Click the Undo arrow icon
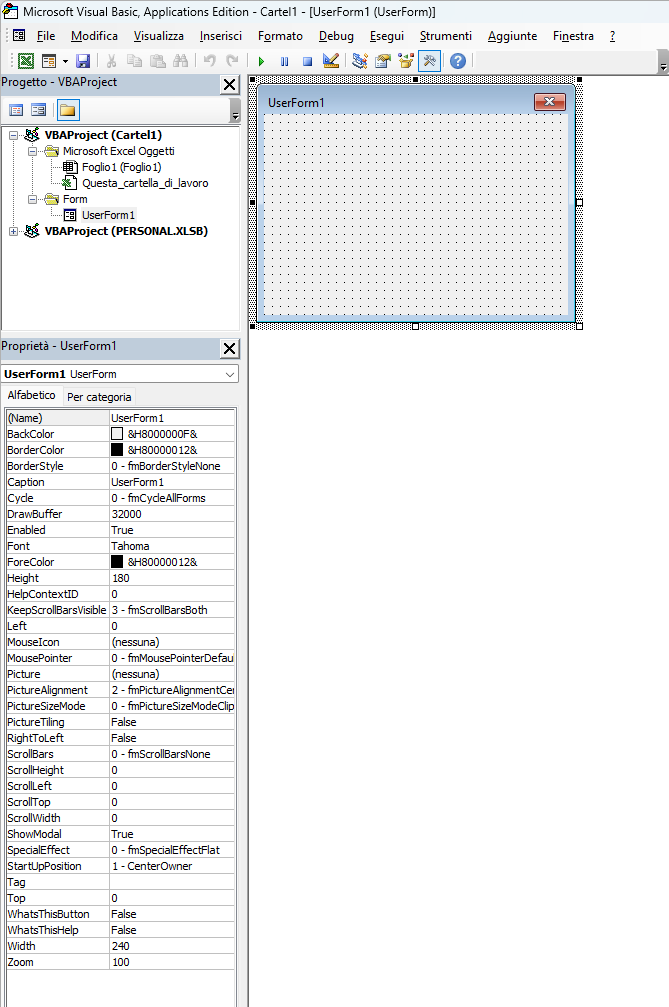This screenshot has height=1007, width=669. [x=209, y=61]
